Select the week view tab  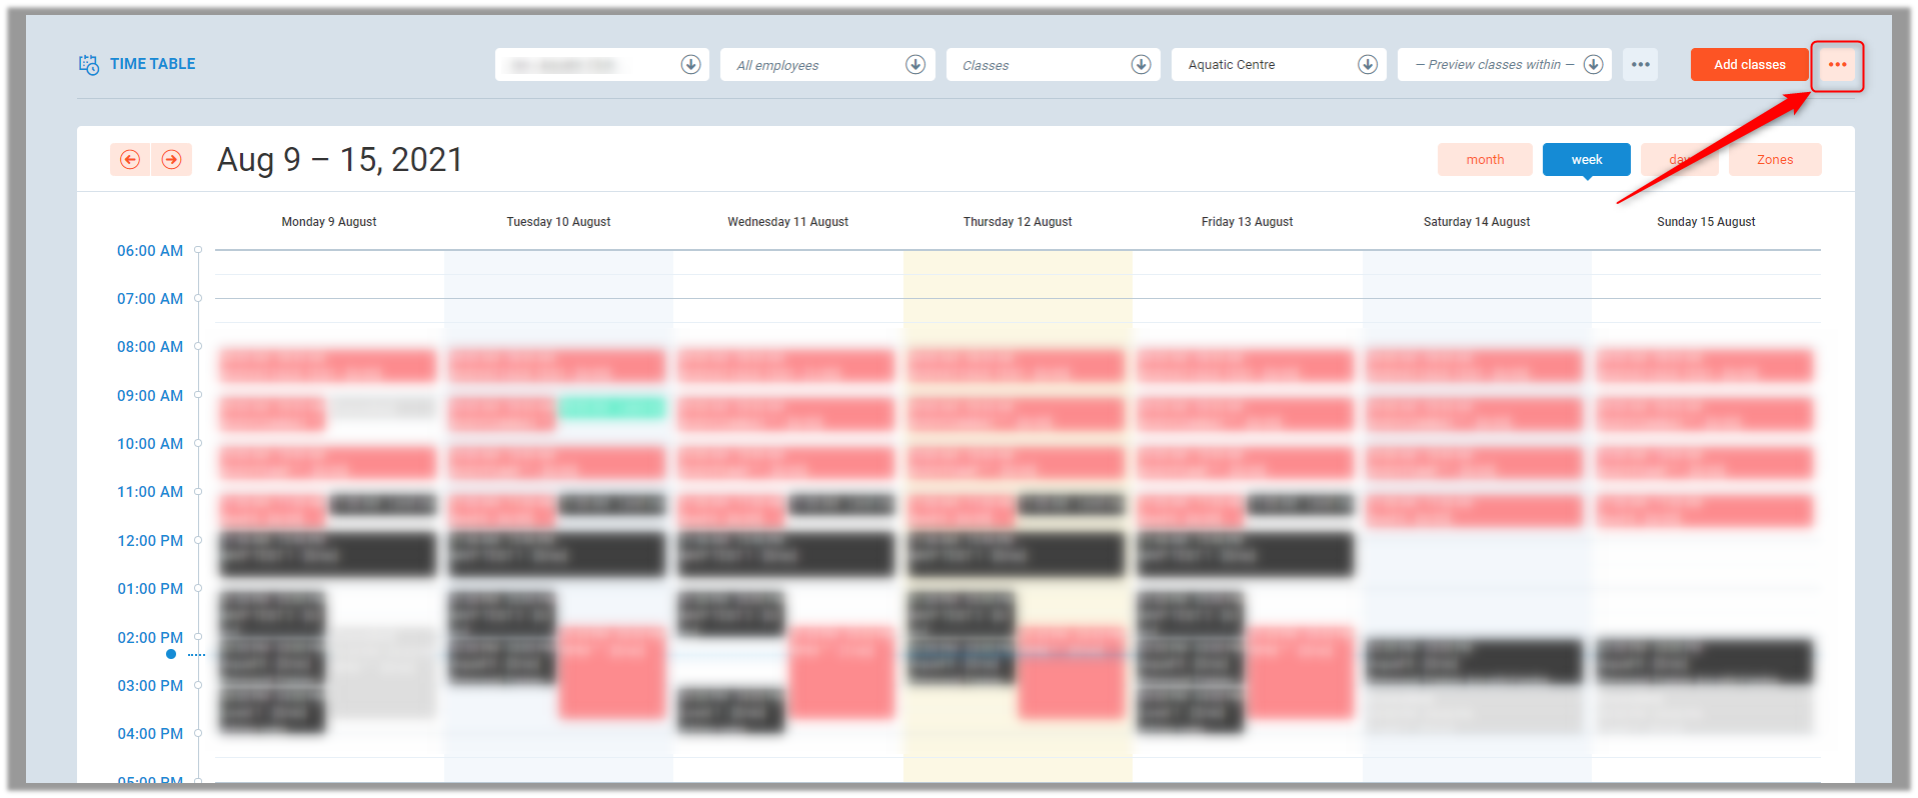click(x=1586, y=160)
